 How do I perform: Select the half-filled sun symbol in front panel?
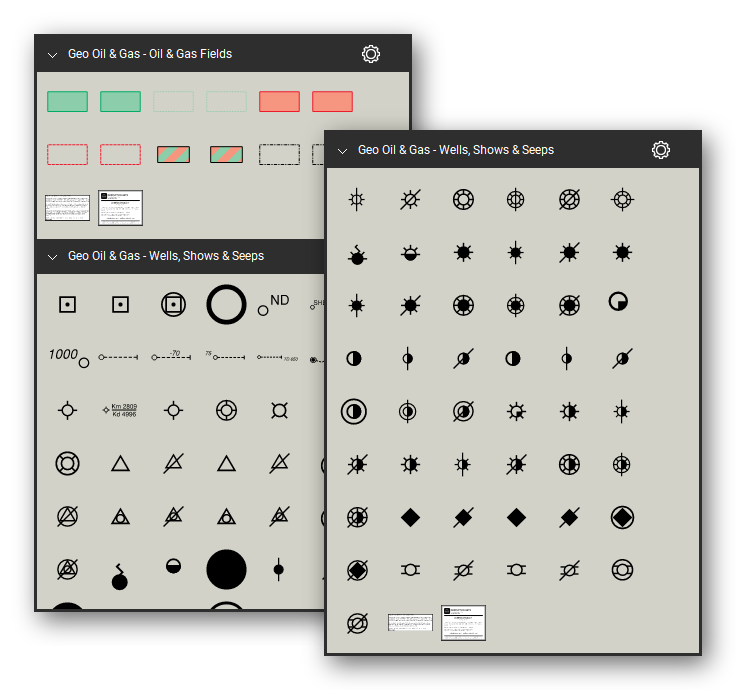[410, 253]
